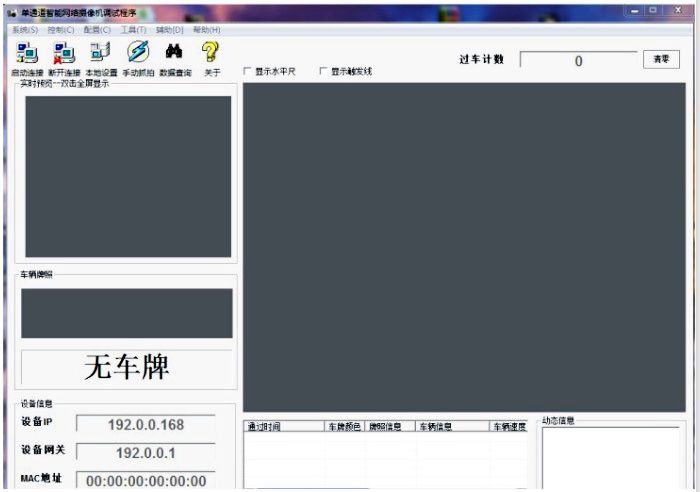Click the 设备网关 label

click(43, 449)
